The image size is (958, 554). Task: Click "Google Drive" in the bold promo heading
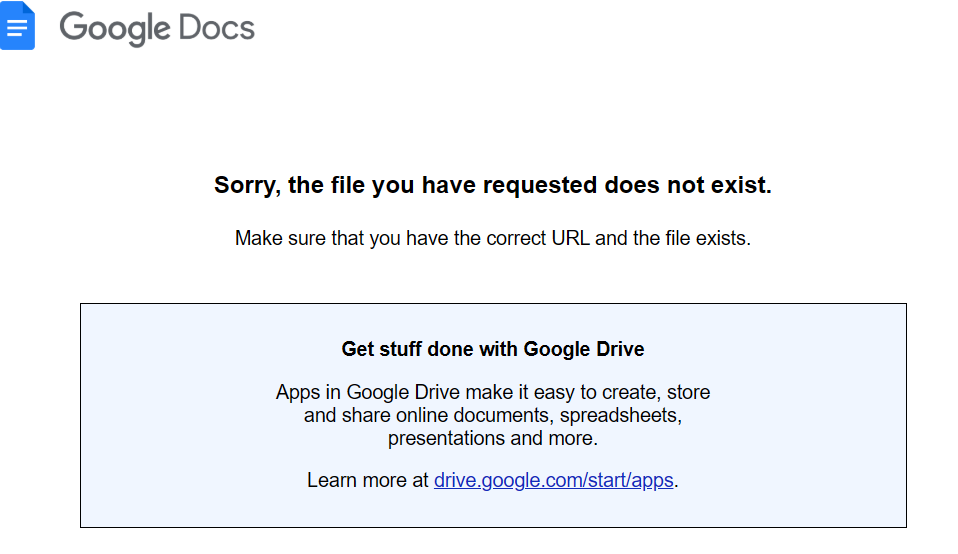(584, 349)
